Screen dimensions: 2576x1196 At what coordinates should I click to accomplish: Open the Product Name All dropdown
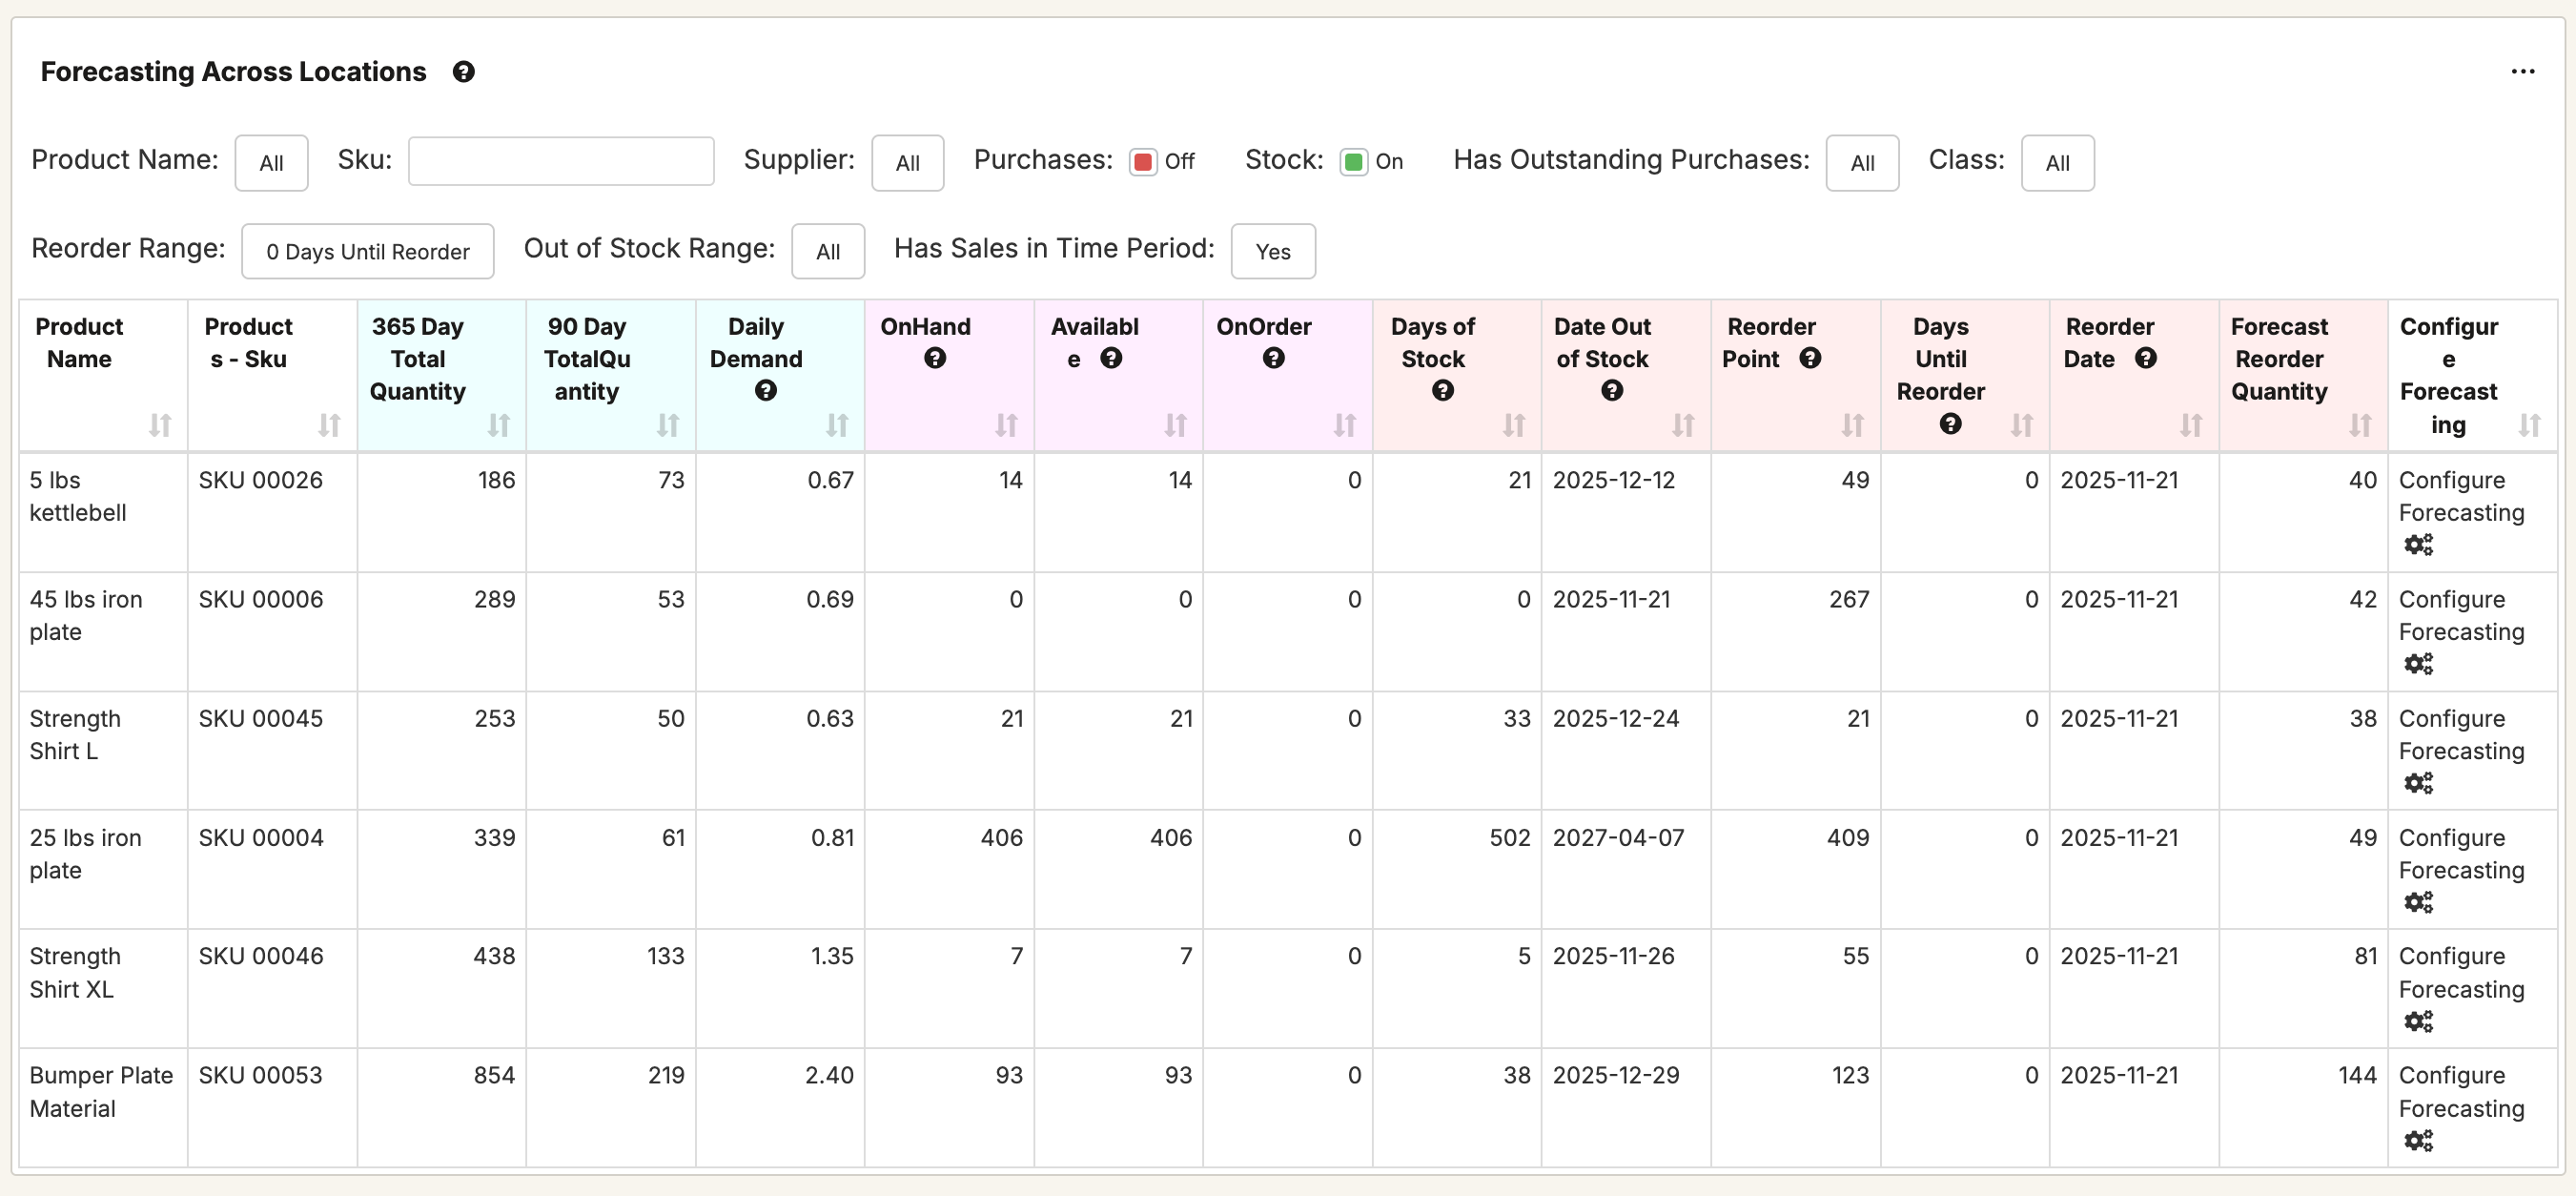[x=271, y=163]
